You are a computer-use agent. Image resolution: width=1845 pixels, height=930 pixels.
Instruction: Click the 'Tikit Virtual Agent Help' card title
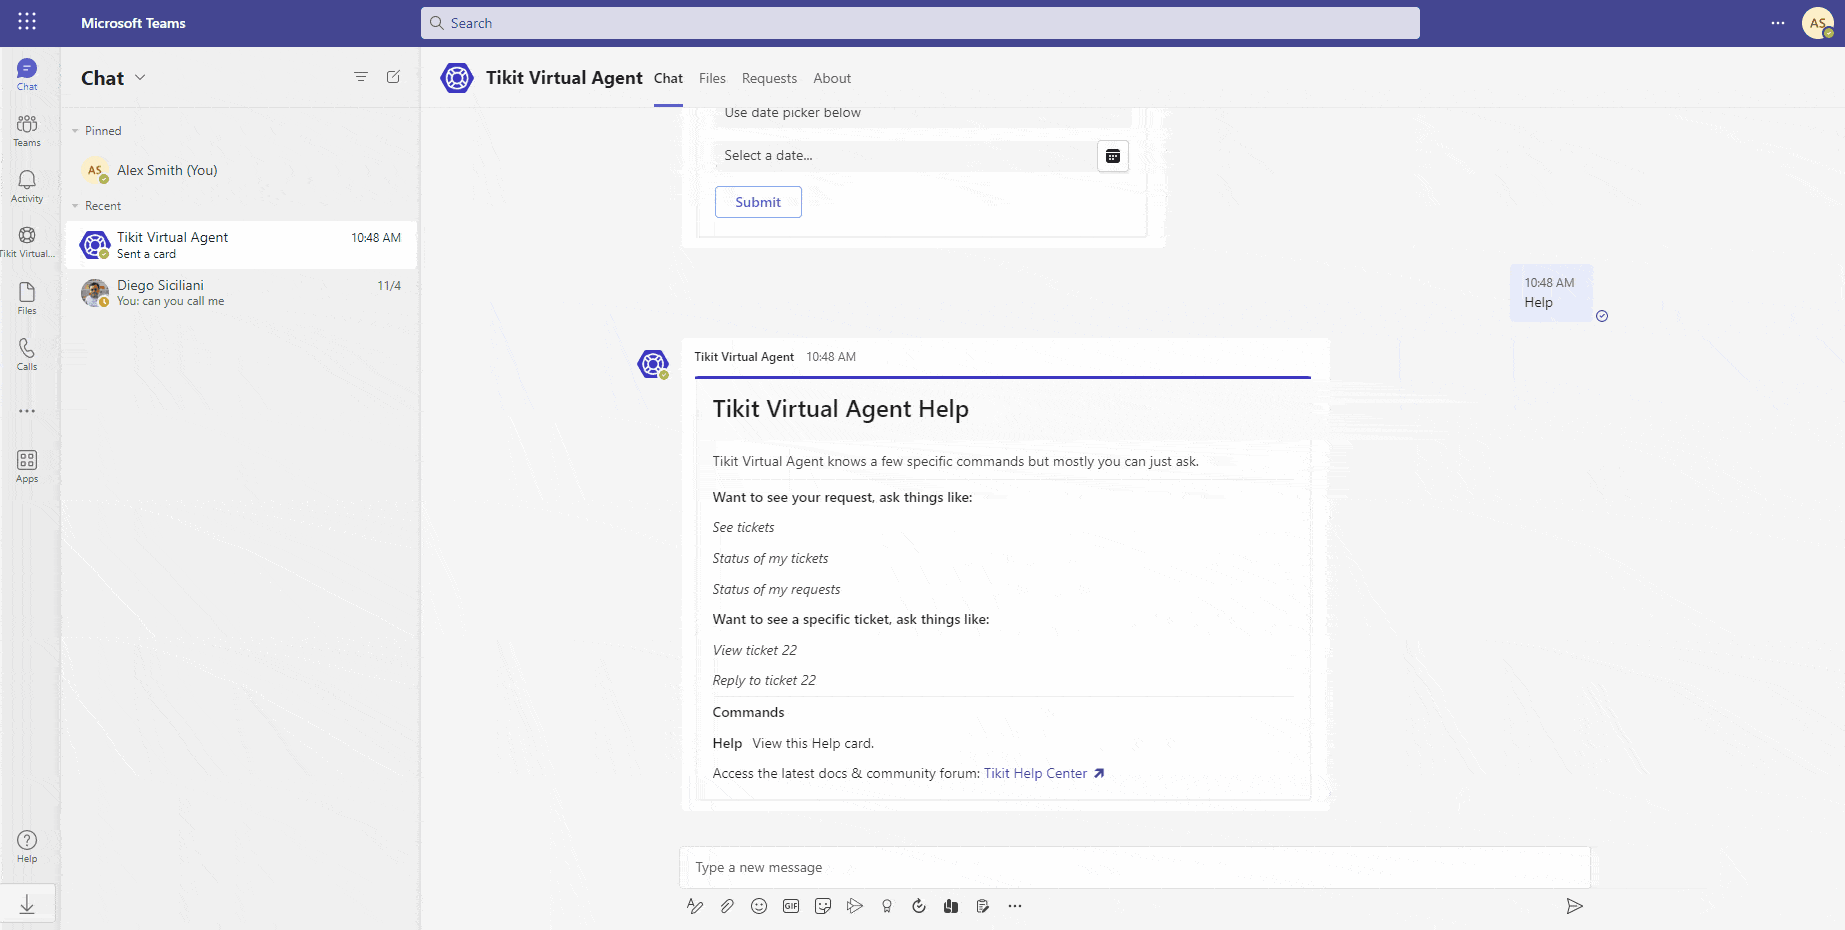click(x=840, y=409)
